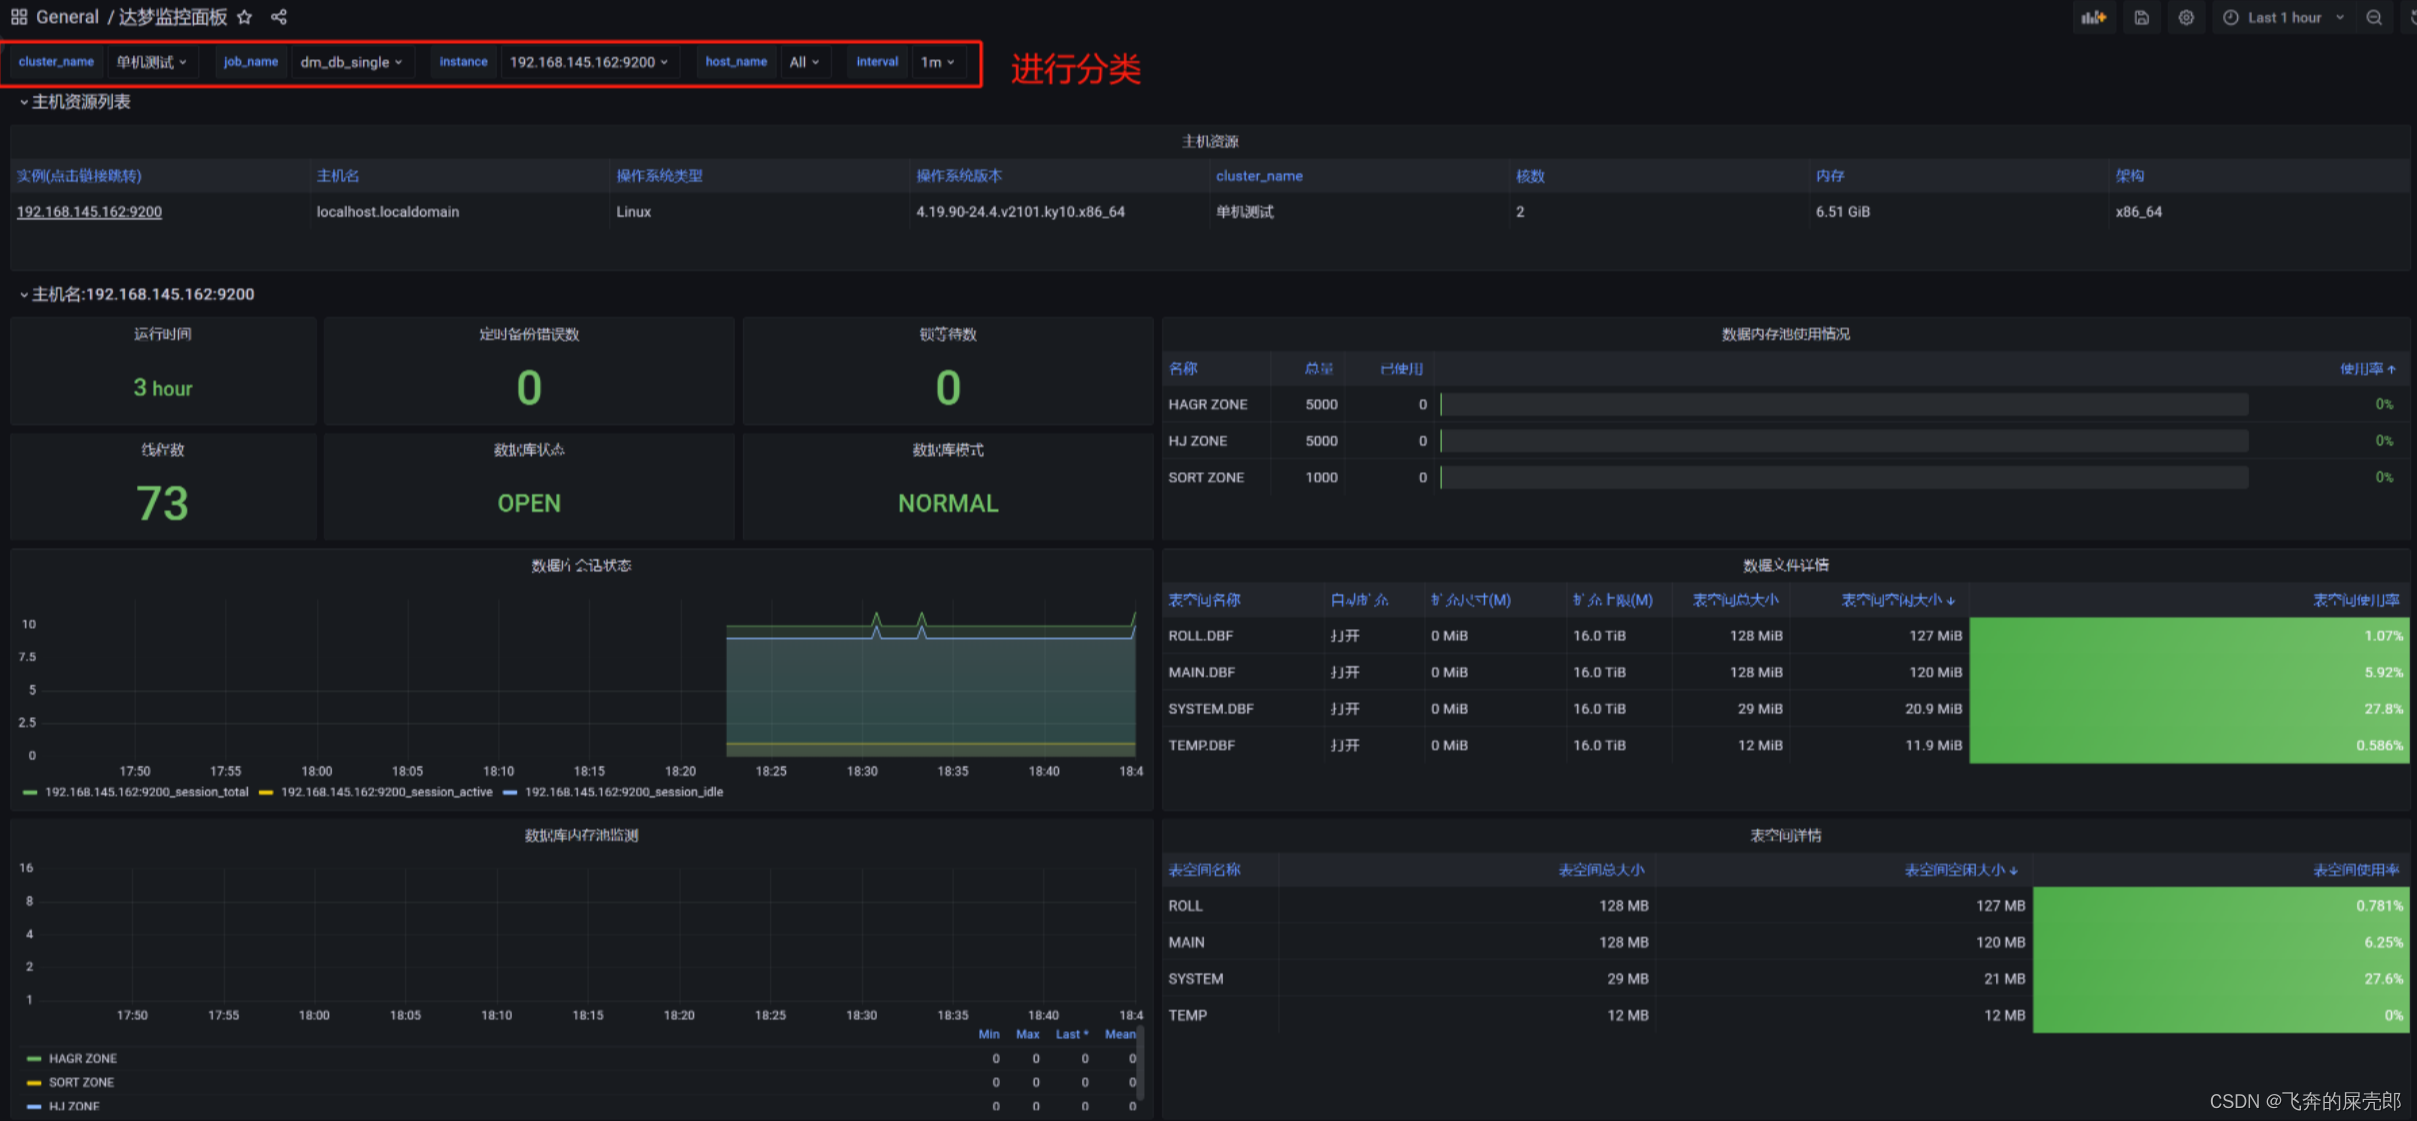The image size is (2417, 1121).
Task: Sort memory pool table by 总量 column
Action: 1319,369
